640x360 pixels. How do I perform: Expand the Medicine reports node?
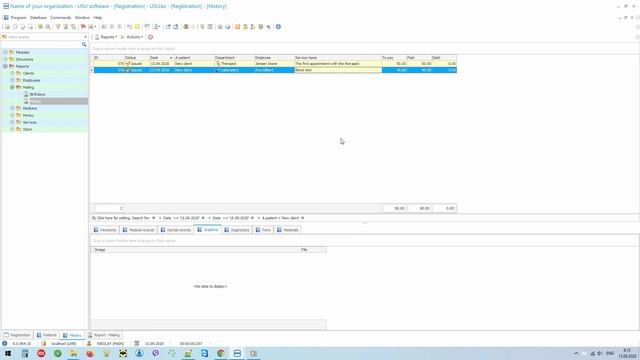click(12, 108)
